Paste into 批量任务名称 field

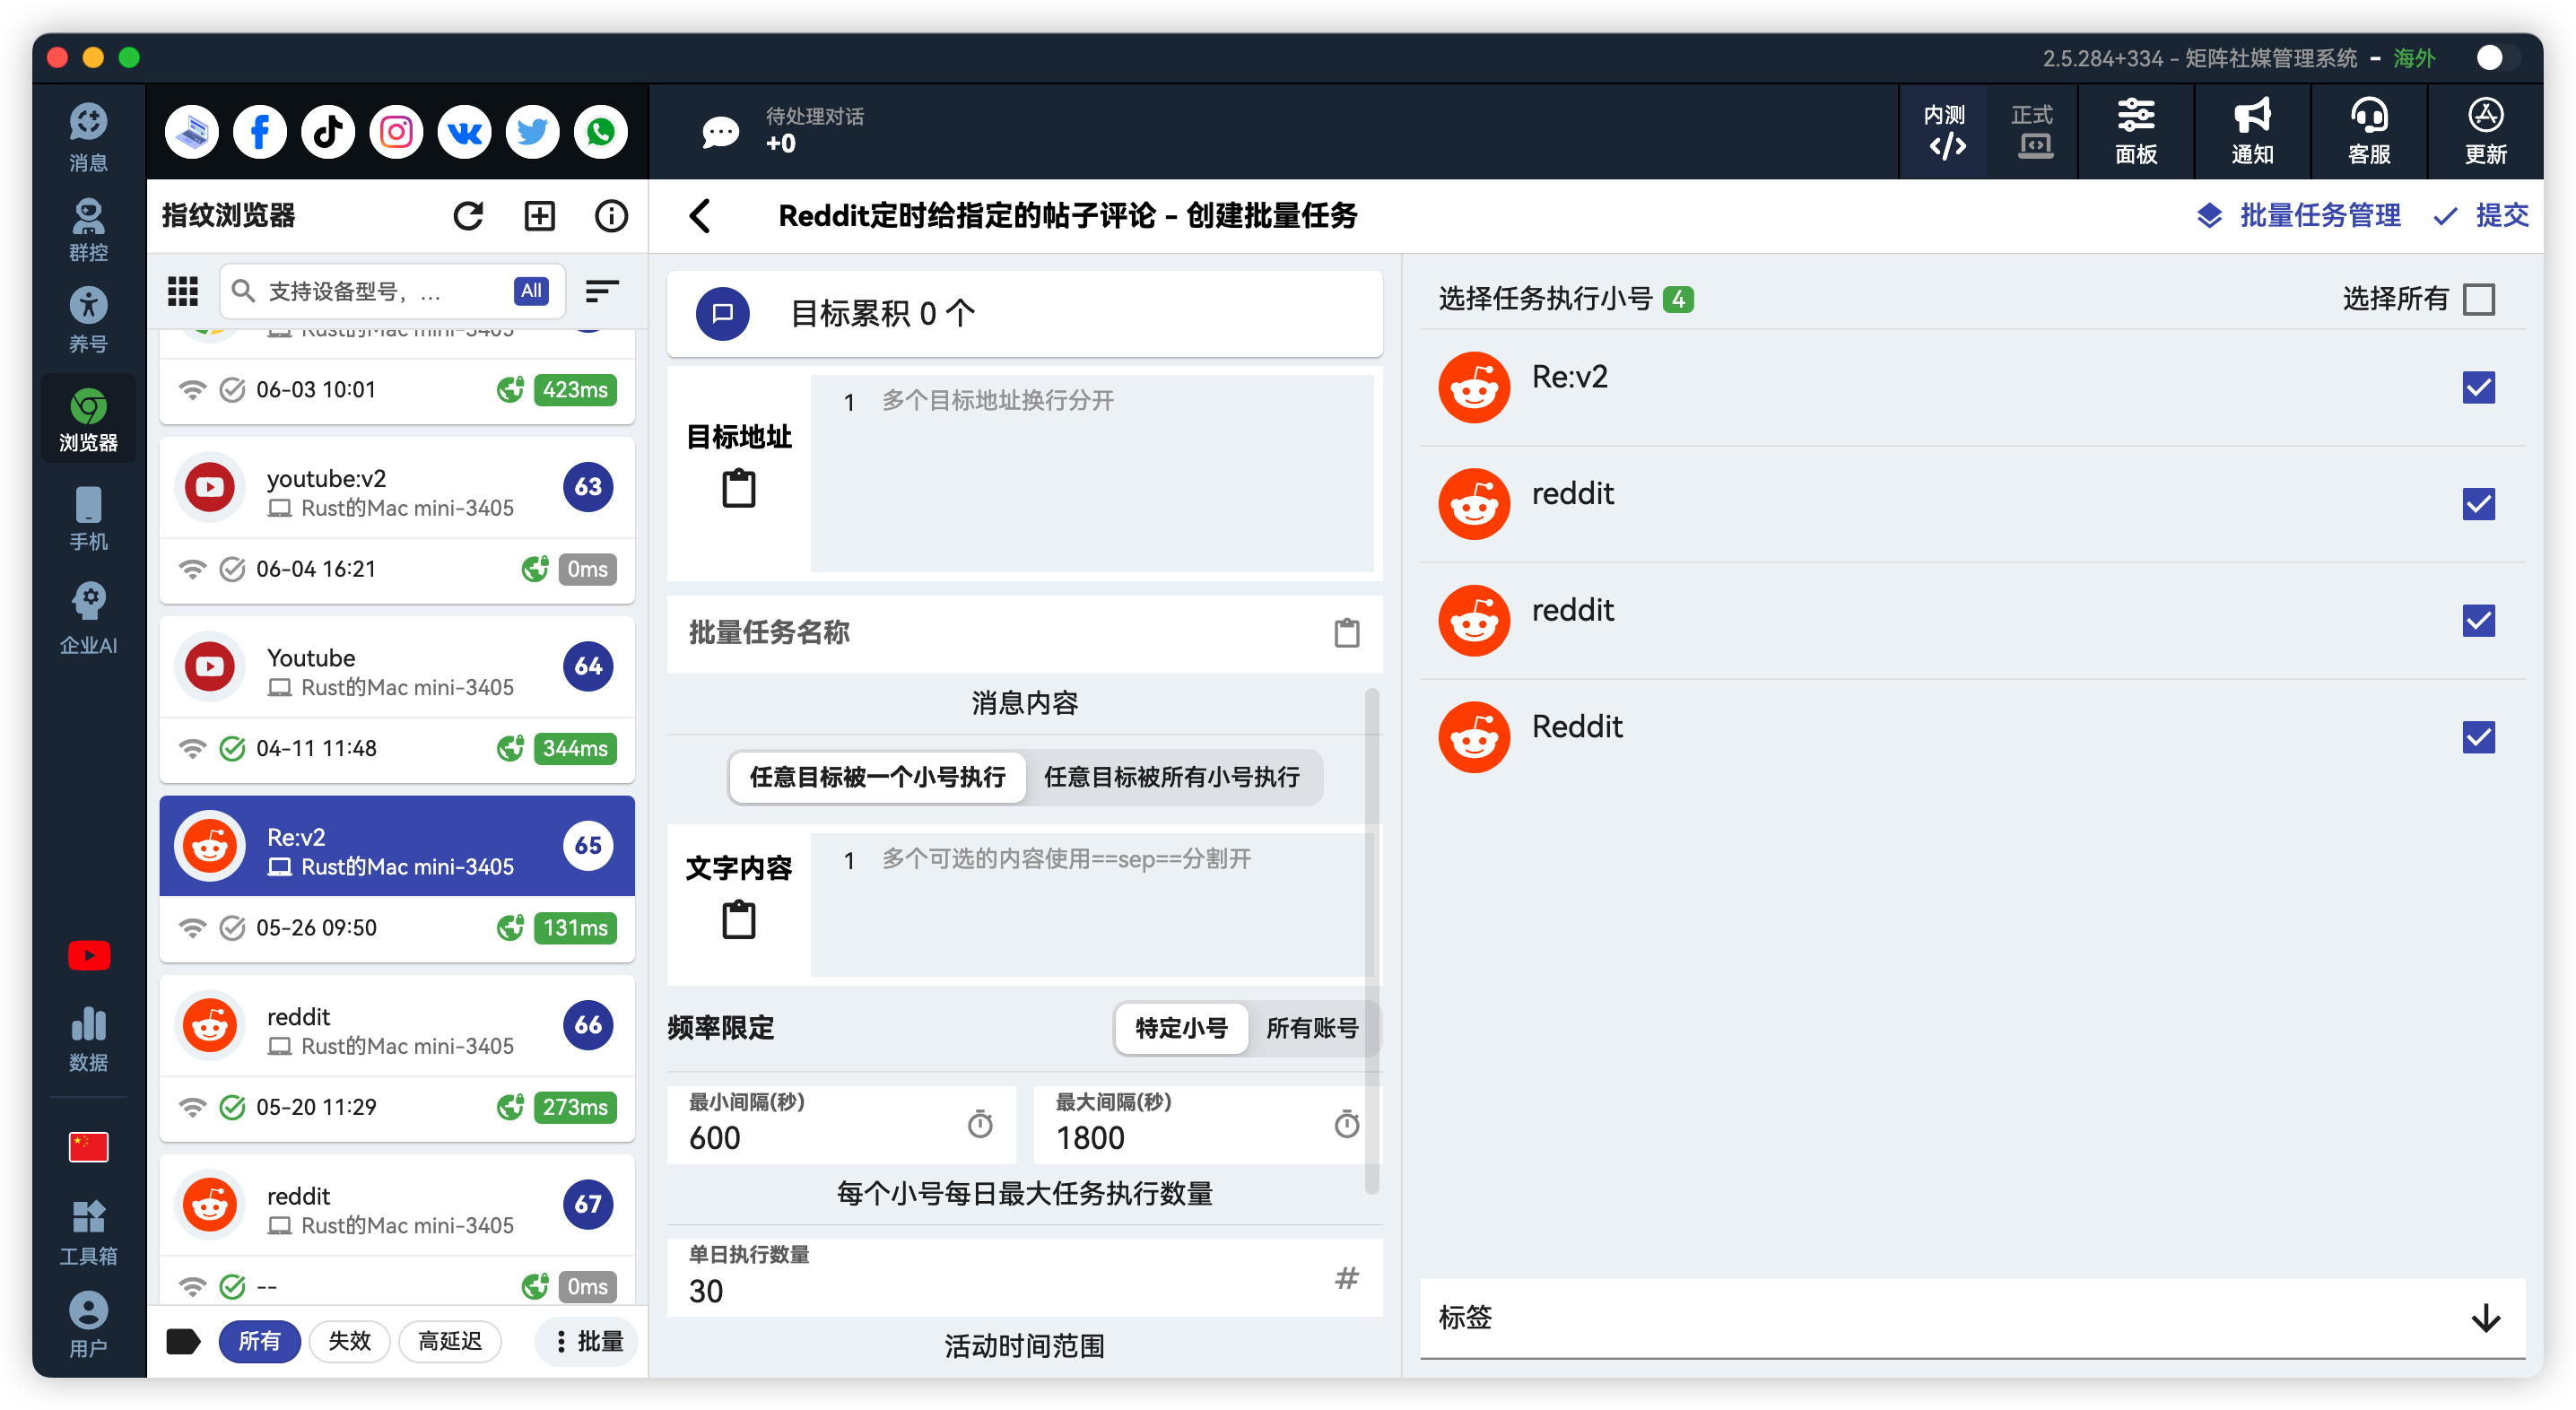pos(1346,632)
